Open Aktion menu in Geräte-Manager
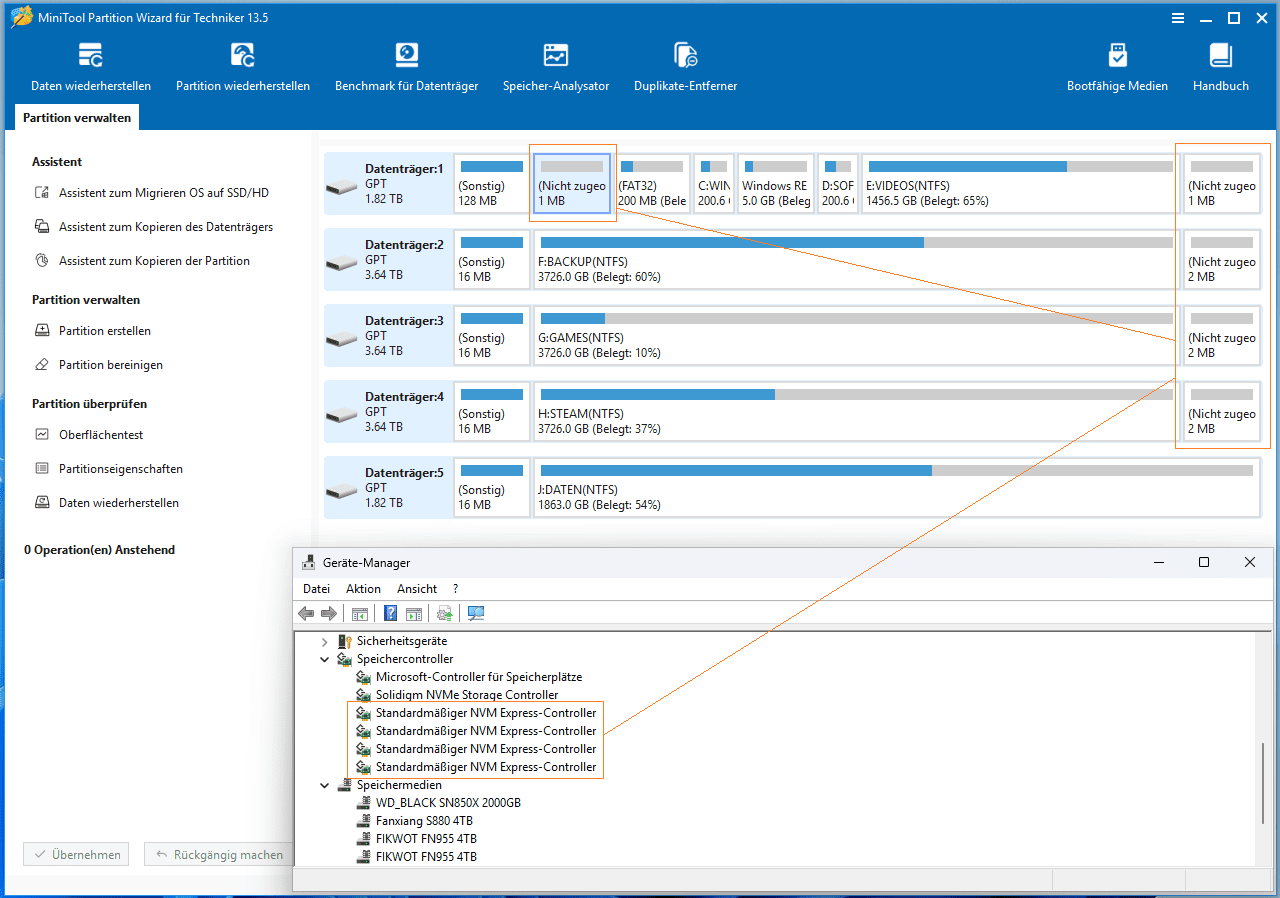 coord(364,589)
